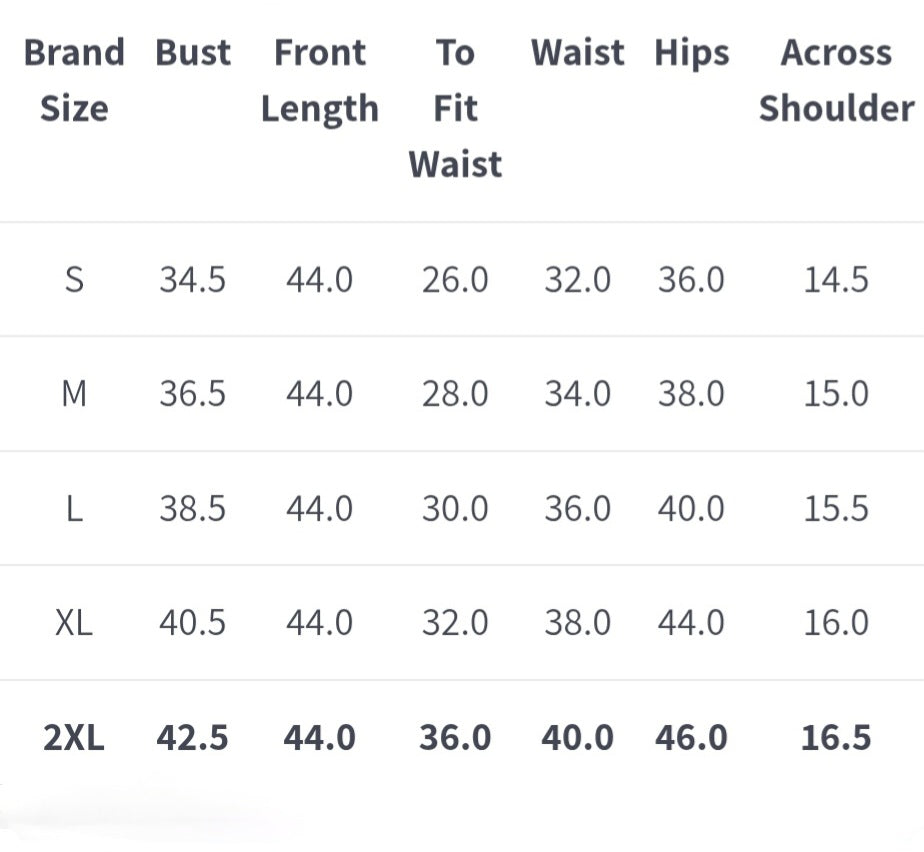Click the Brand Size column header
The width and height of the screenshot is (924, 852).
tap(74, 80)
